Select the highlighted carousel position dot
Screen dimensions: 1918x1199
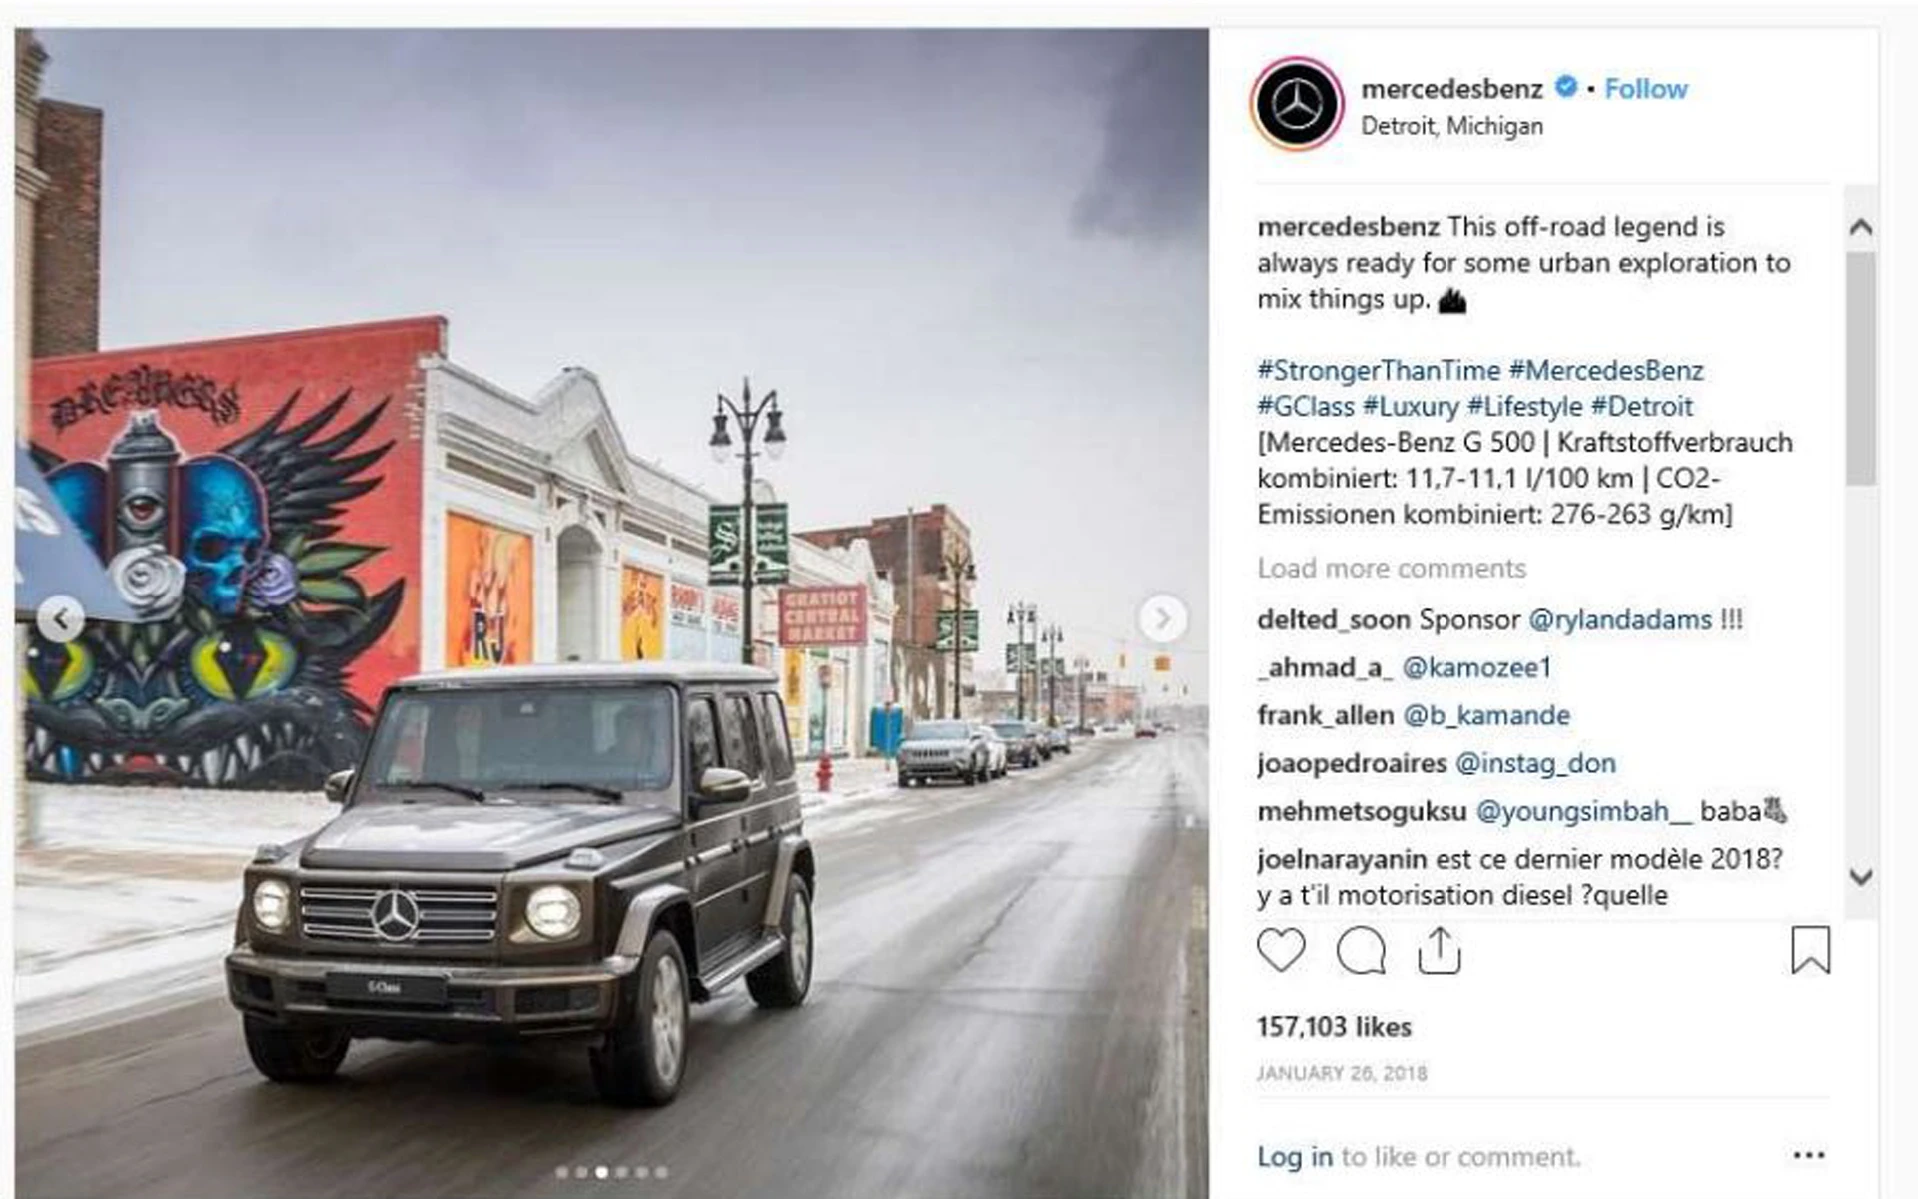(x=601, y=1172)
